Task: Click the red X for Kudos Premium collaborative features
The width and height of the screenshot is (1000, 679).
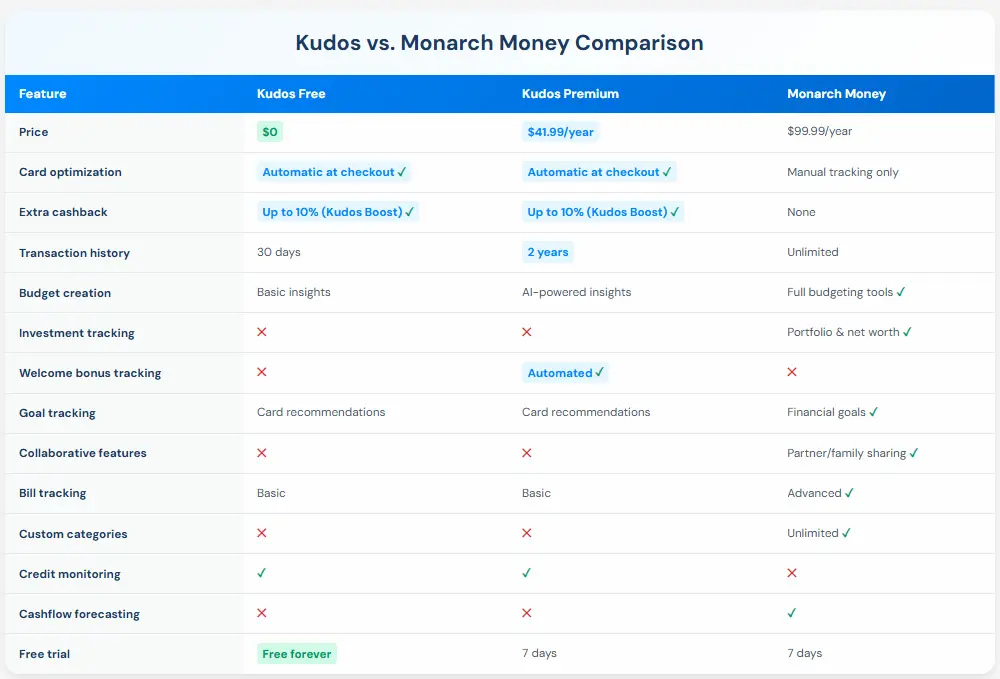Action: (527, 453)
